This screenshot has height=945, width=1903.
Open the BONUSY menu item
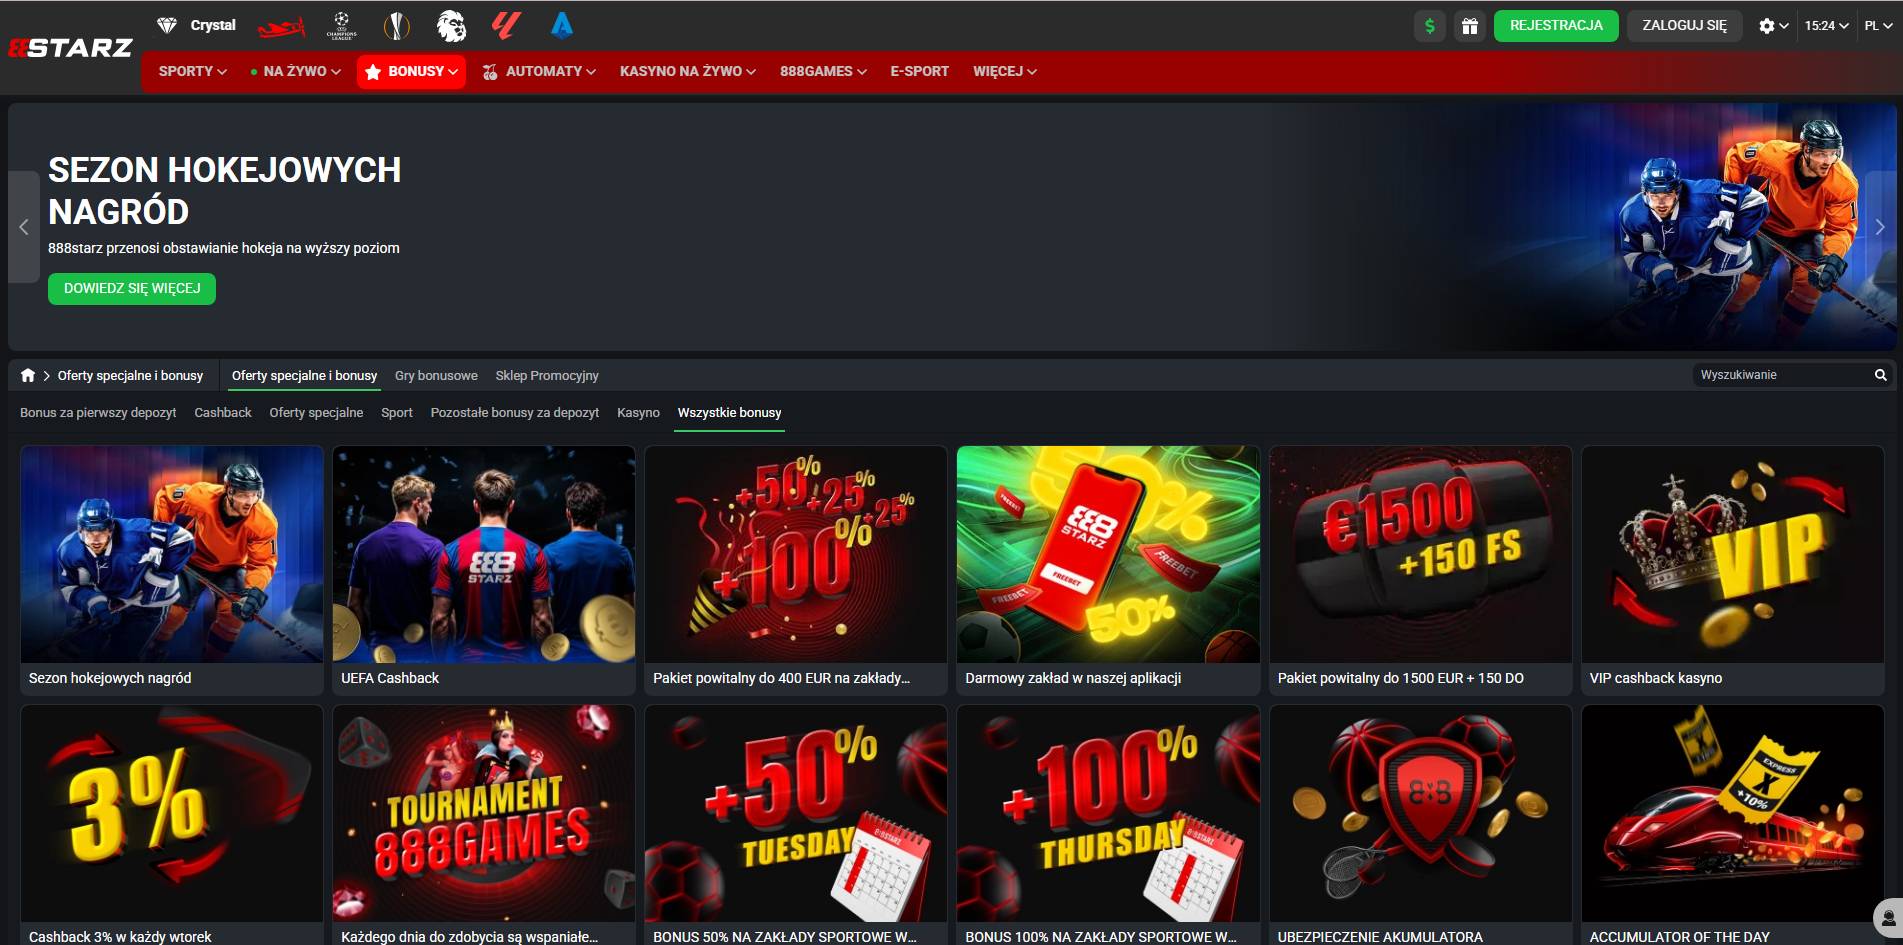tap(411, 71)
